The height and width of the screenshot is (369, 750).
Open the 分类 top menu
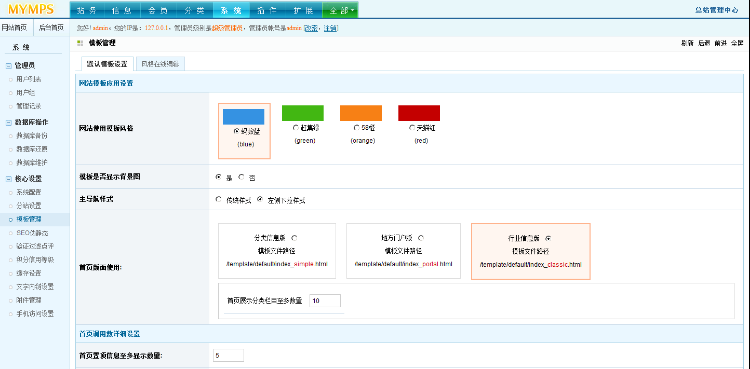click(x=195, y=10)
